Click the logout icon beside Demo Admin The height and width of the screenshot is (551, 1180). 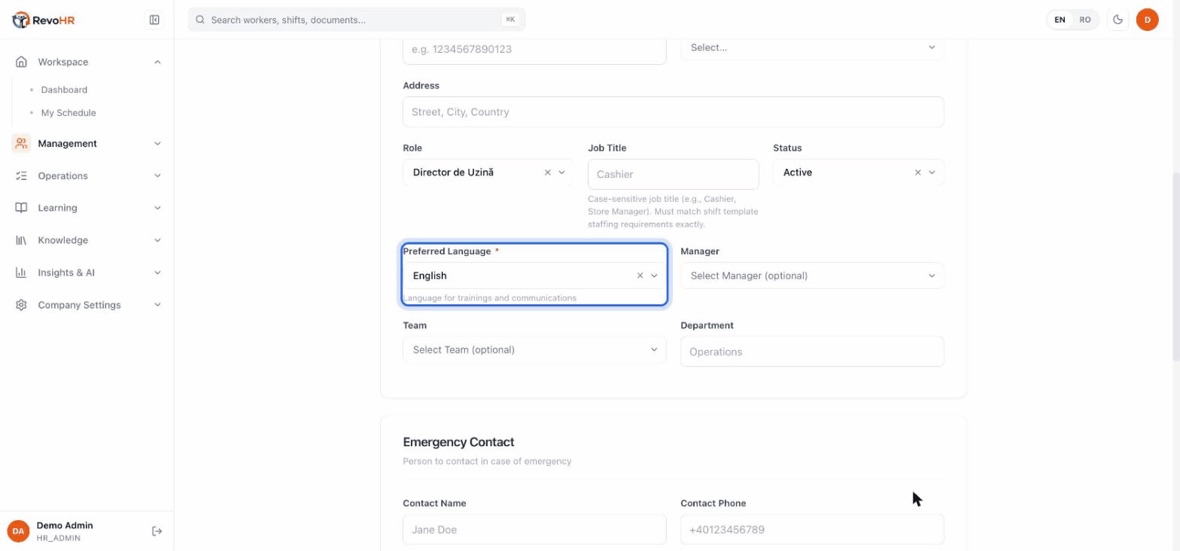157,531
